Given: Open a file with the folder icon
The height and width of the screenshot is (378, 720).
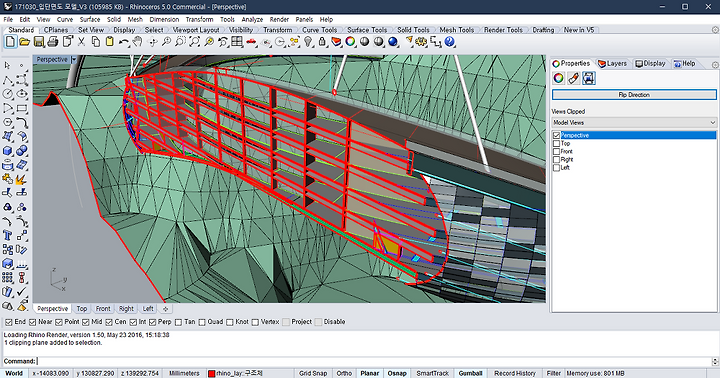Looking at the screenshot, I should [x=24, y=42].
